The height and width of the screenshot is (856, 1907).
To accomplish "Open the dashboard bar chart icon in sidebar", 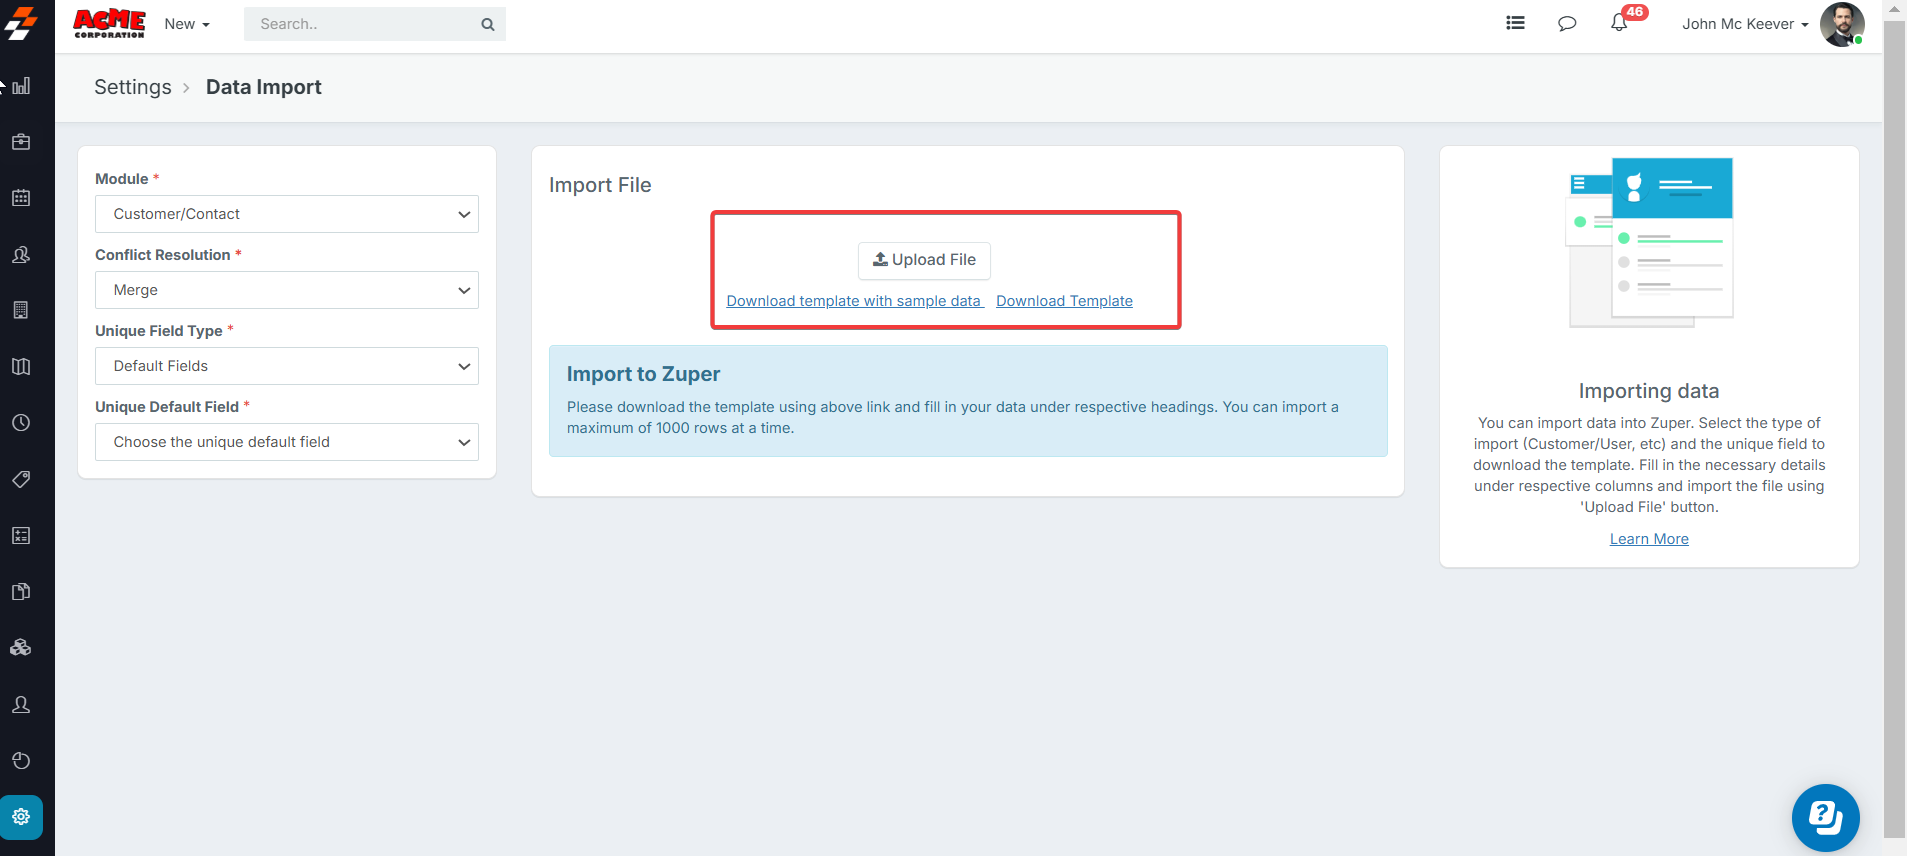I will [21, 86].
